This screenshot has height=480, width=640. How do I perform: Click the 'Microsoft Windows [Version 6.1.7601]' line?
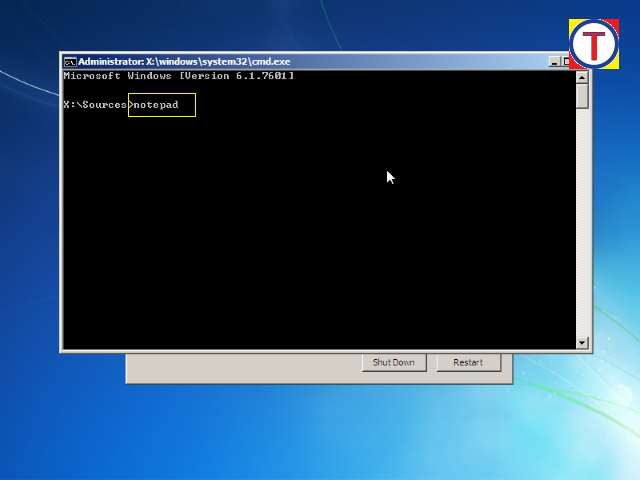tap(179, 76)
